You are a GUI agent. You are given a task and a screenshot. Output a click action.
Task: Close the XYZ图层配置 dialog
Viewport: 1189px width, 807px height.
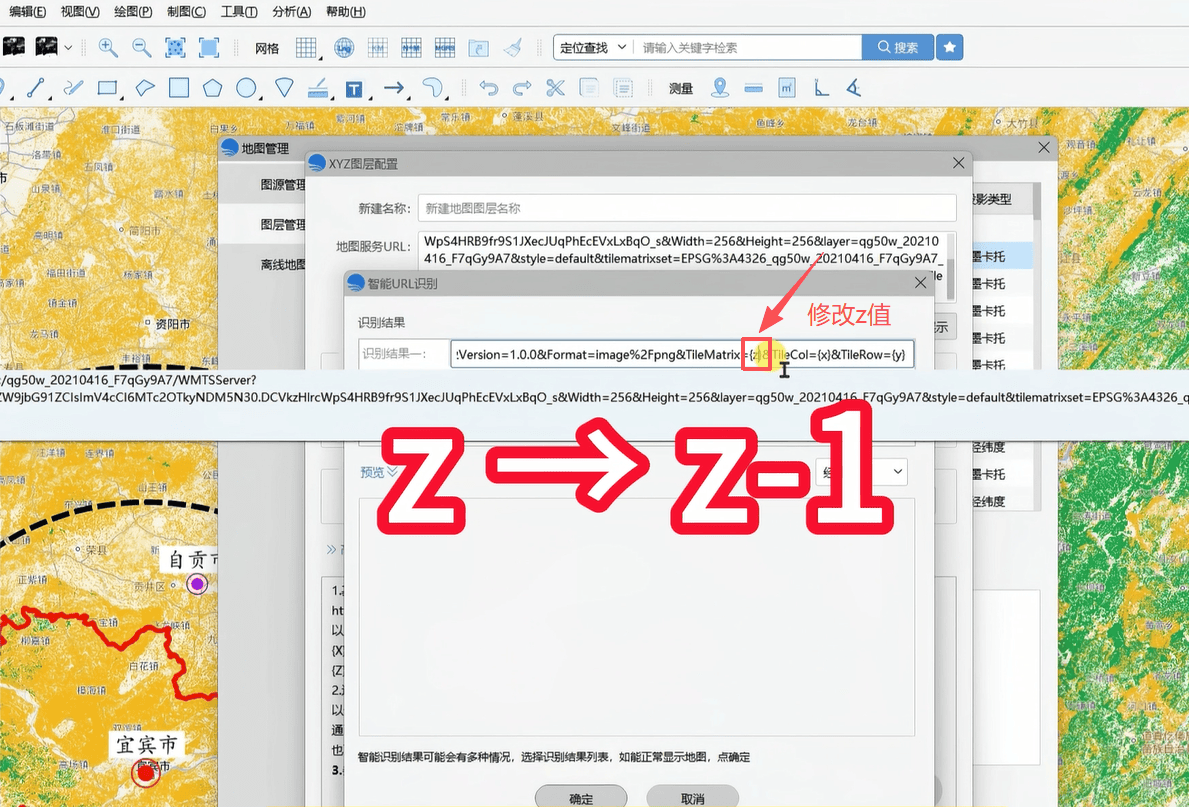click(958, 163)
